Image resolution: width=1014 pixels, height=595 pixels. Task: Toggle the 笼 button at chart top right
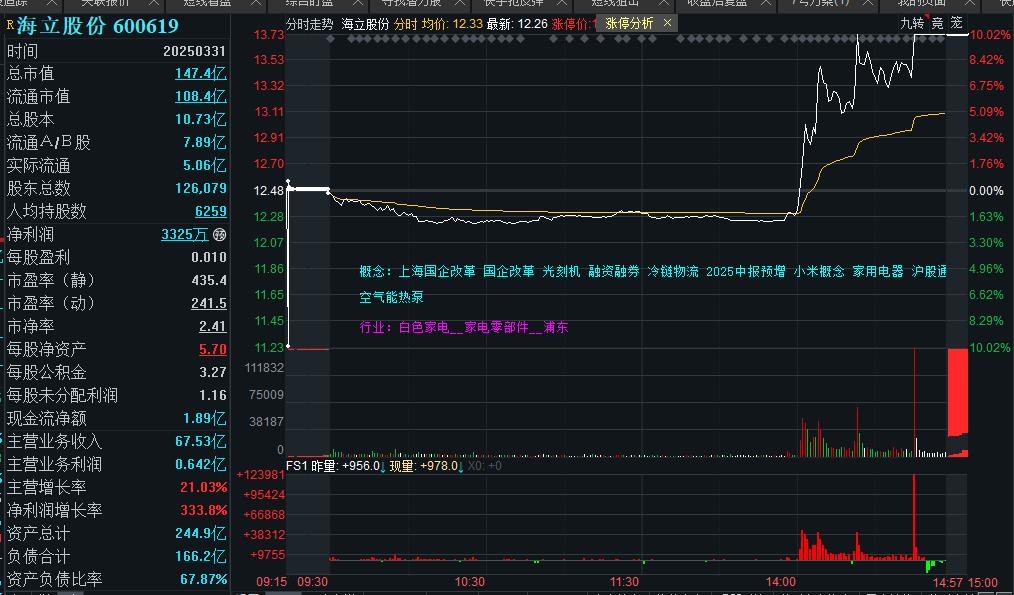(956, 24)
